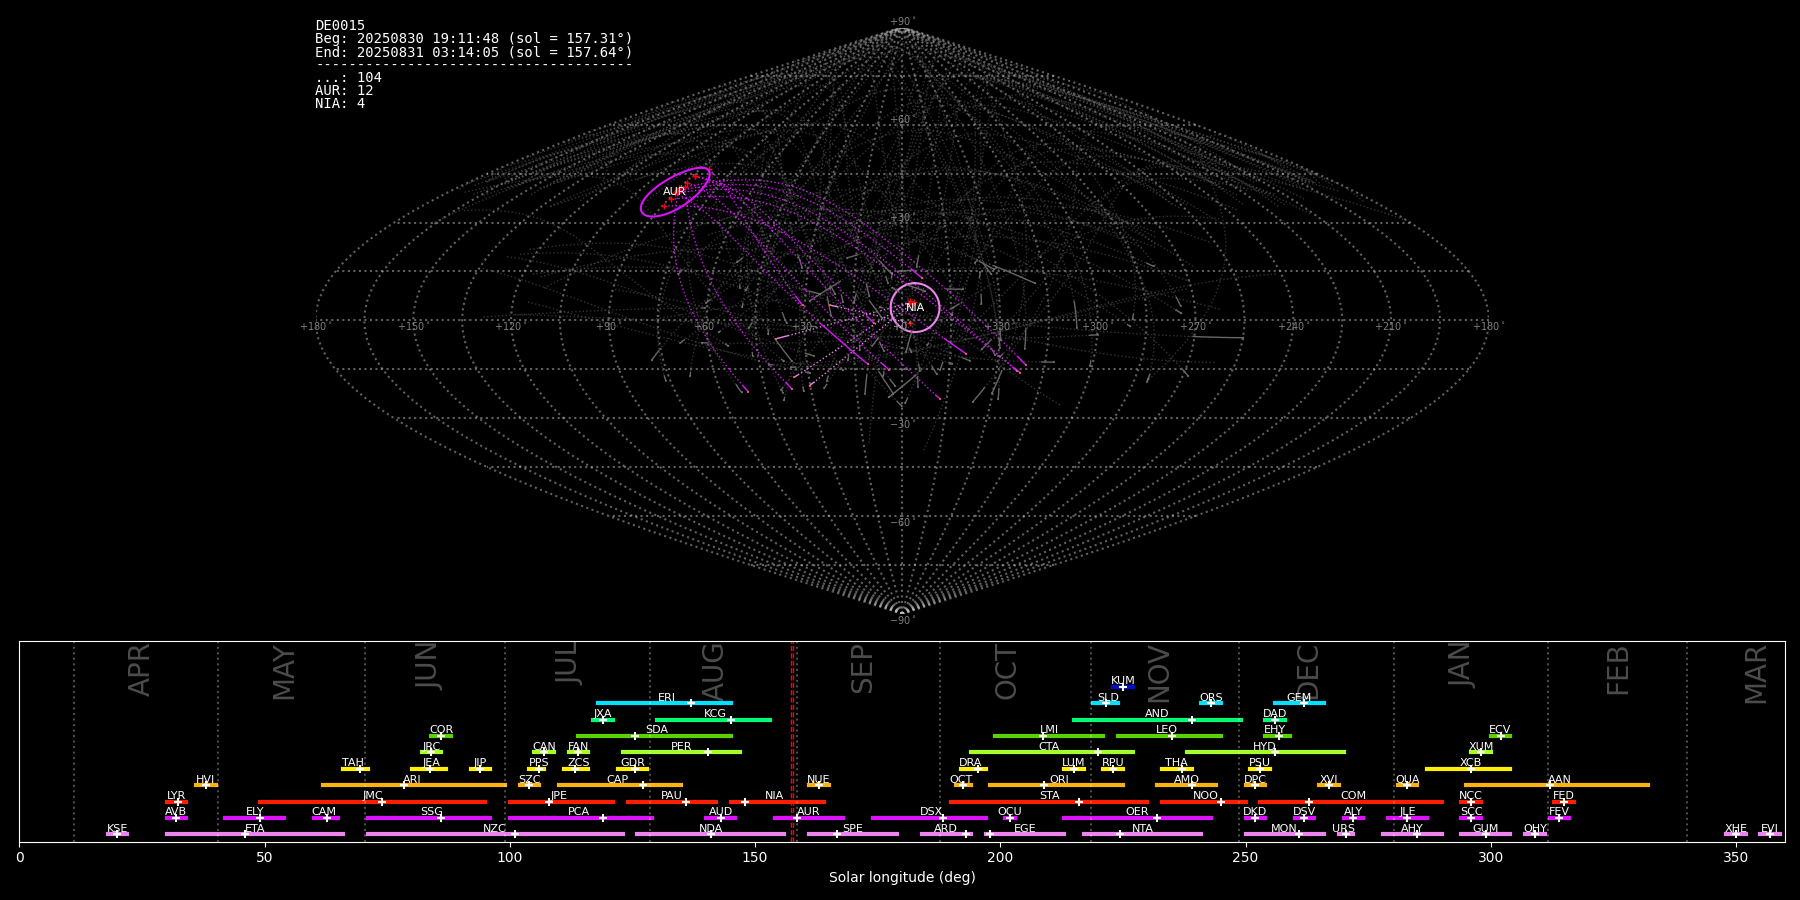Click the orange AAN activity bar

1557,785
